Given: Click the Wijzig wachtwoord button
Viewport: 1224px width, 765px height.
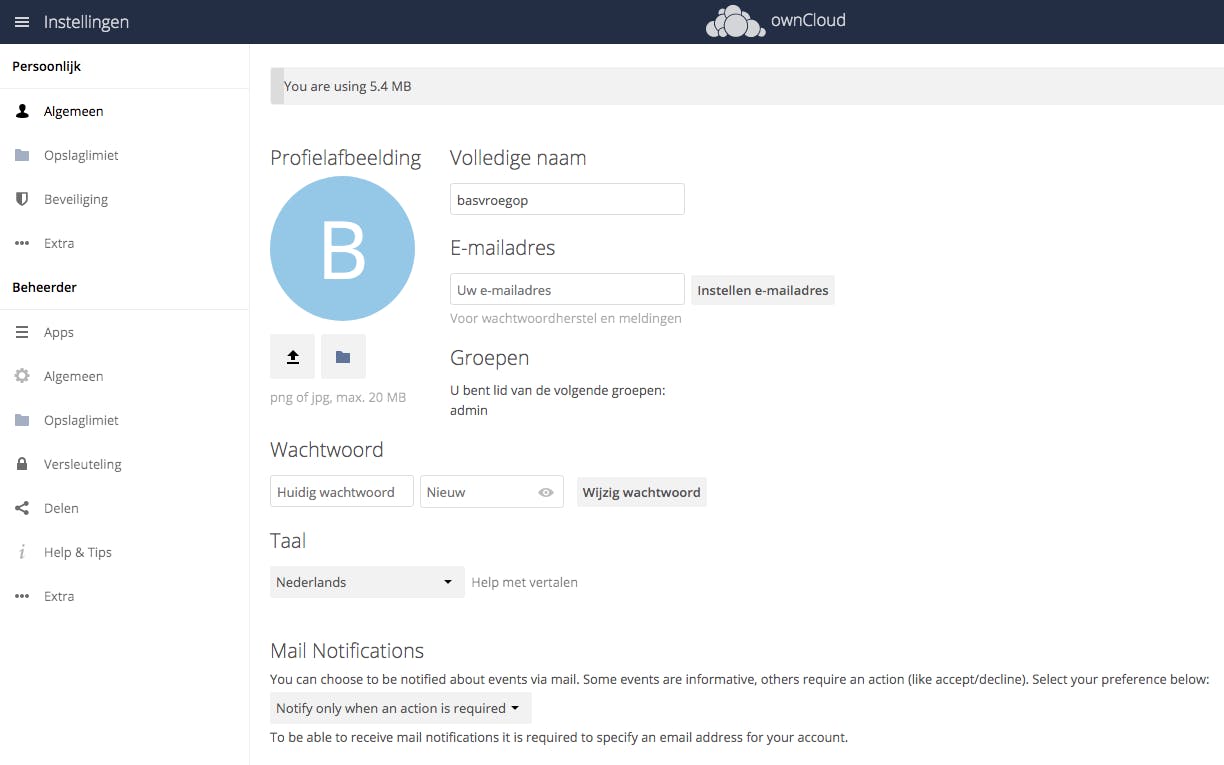Looking at the screenshot, I should (642, 492).
